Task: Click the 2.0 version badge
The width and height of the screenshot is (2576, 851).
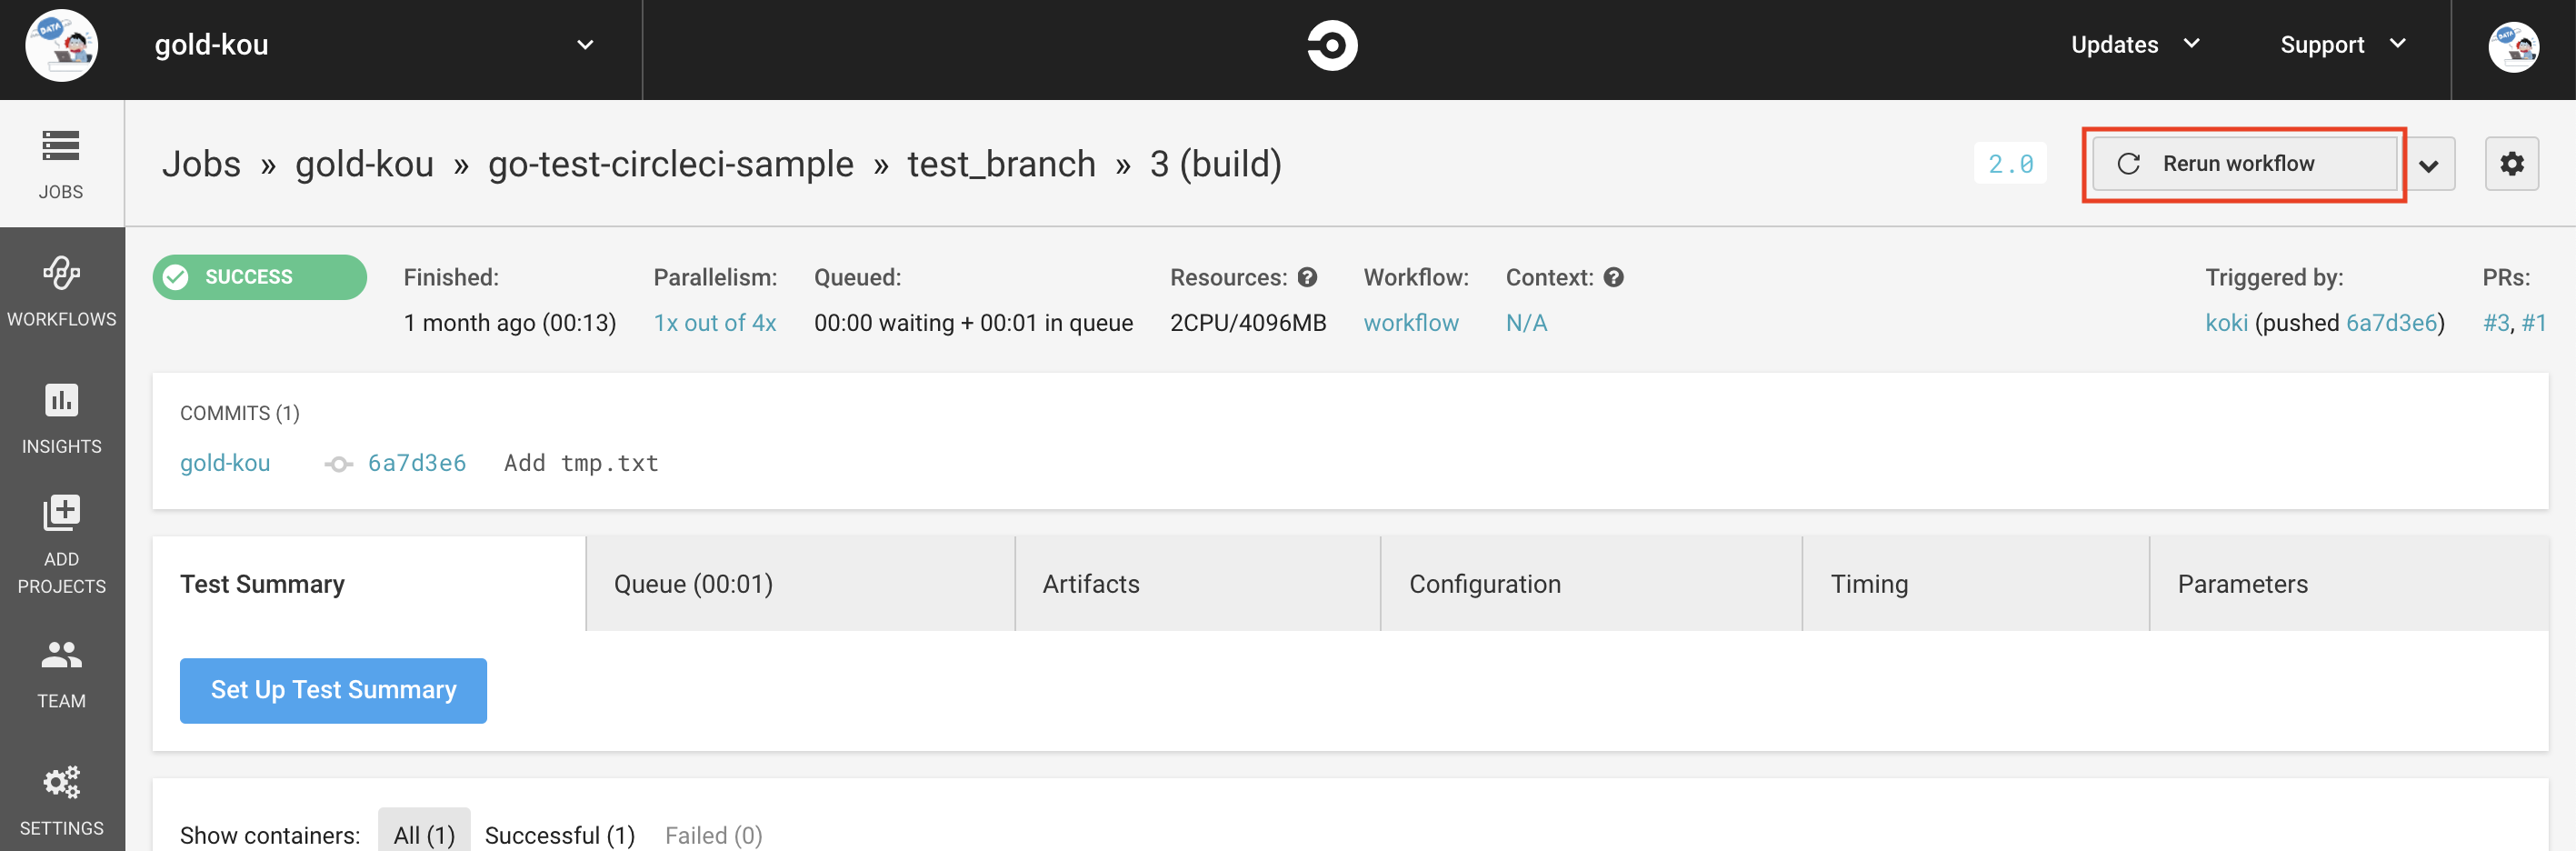Action: (x=2010, y=163)
